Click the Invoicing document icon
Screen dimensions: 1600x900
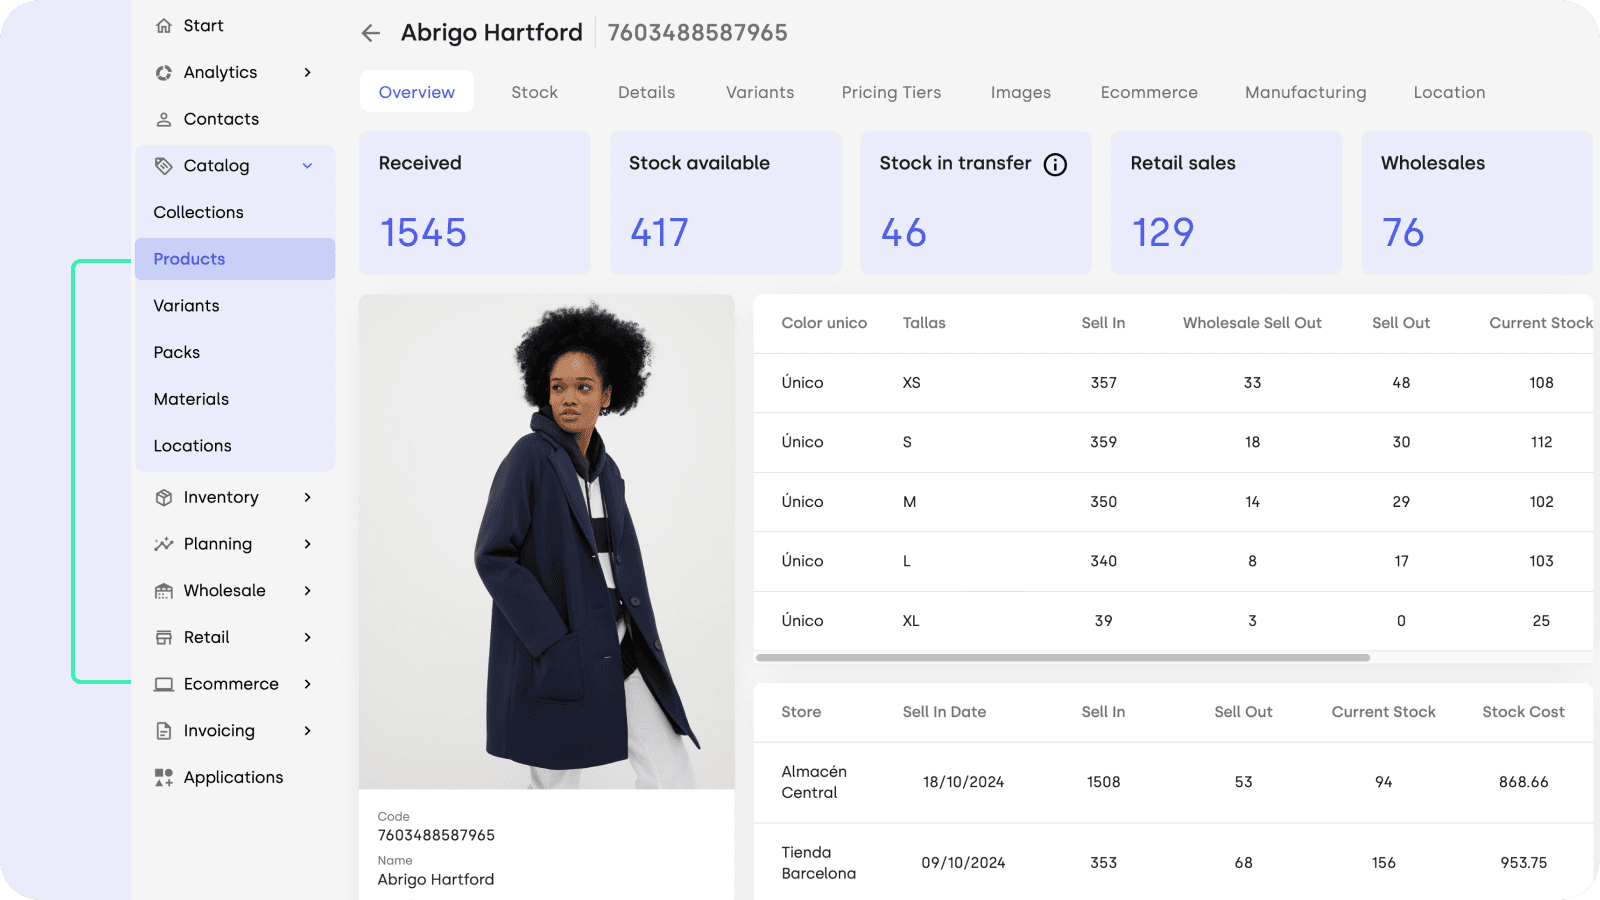[163, 730]
